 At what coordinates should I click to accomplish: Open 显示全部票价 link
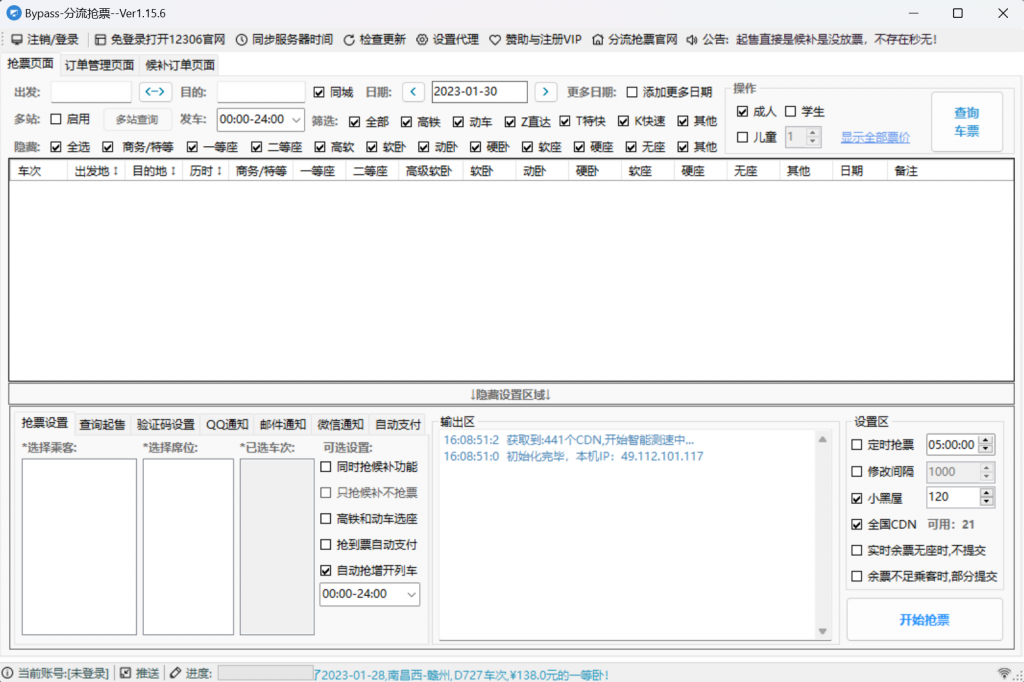tap(875, 138)
